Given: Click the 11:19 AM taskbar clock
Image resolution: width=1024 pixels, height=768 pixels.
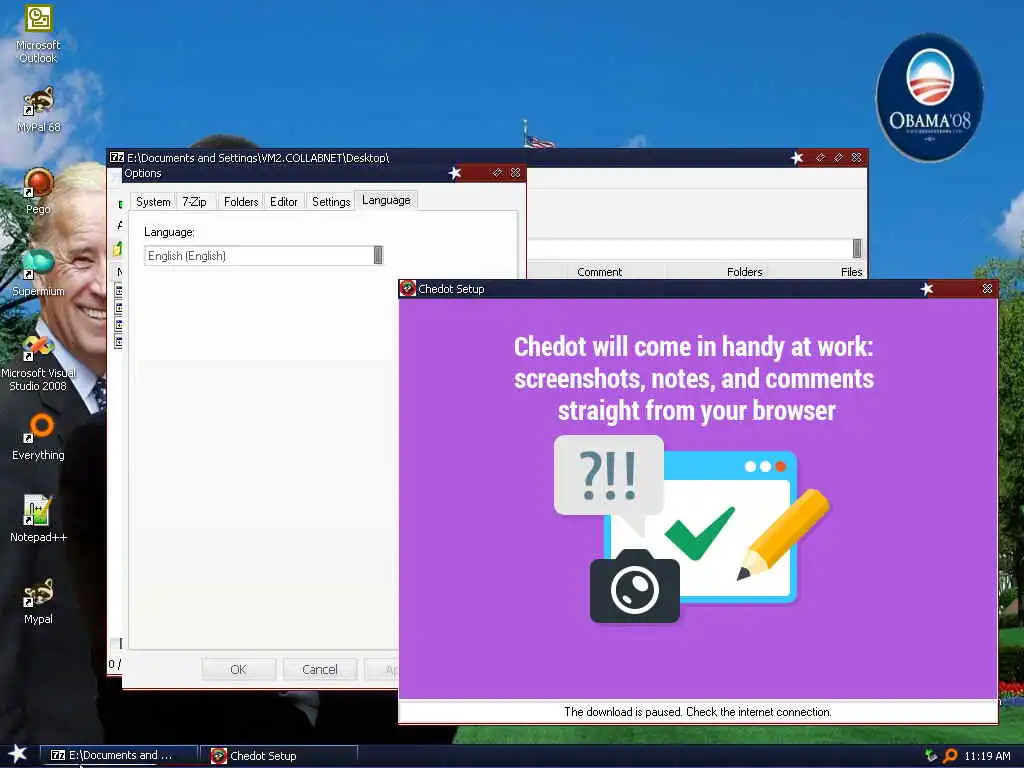Looking at the screenshot, I should tap(987, 756).
